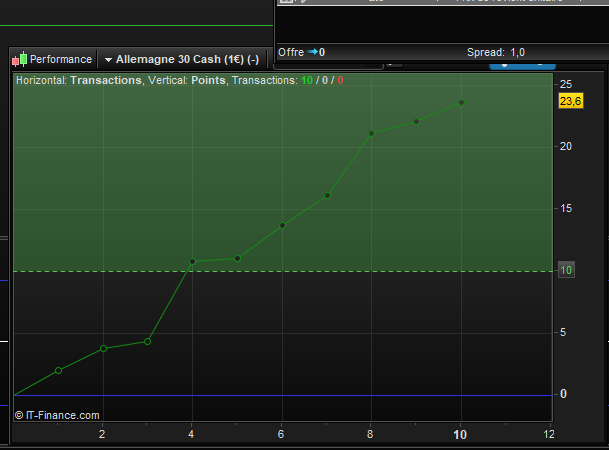Click the Points vertical axis label
Viewport: 609px width, 450px height.
[x=208, y=80]
